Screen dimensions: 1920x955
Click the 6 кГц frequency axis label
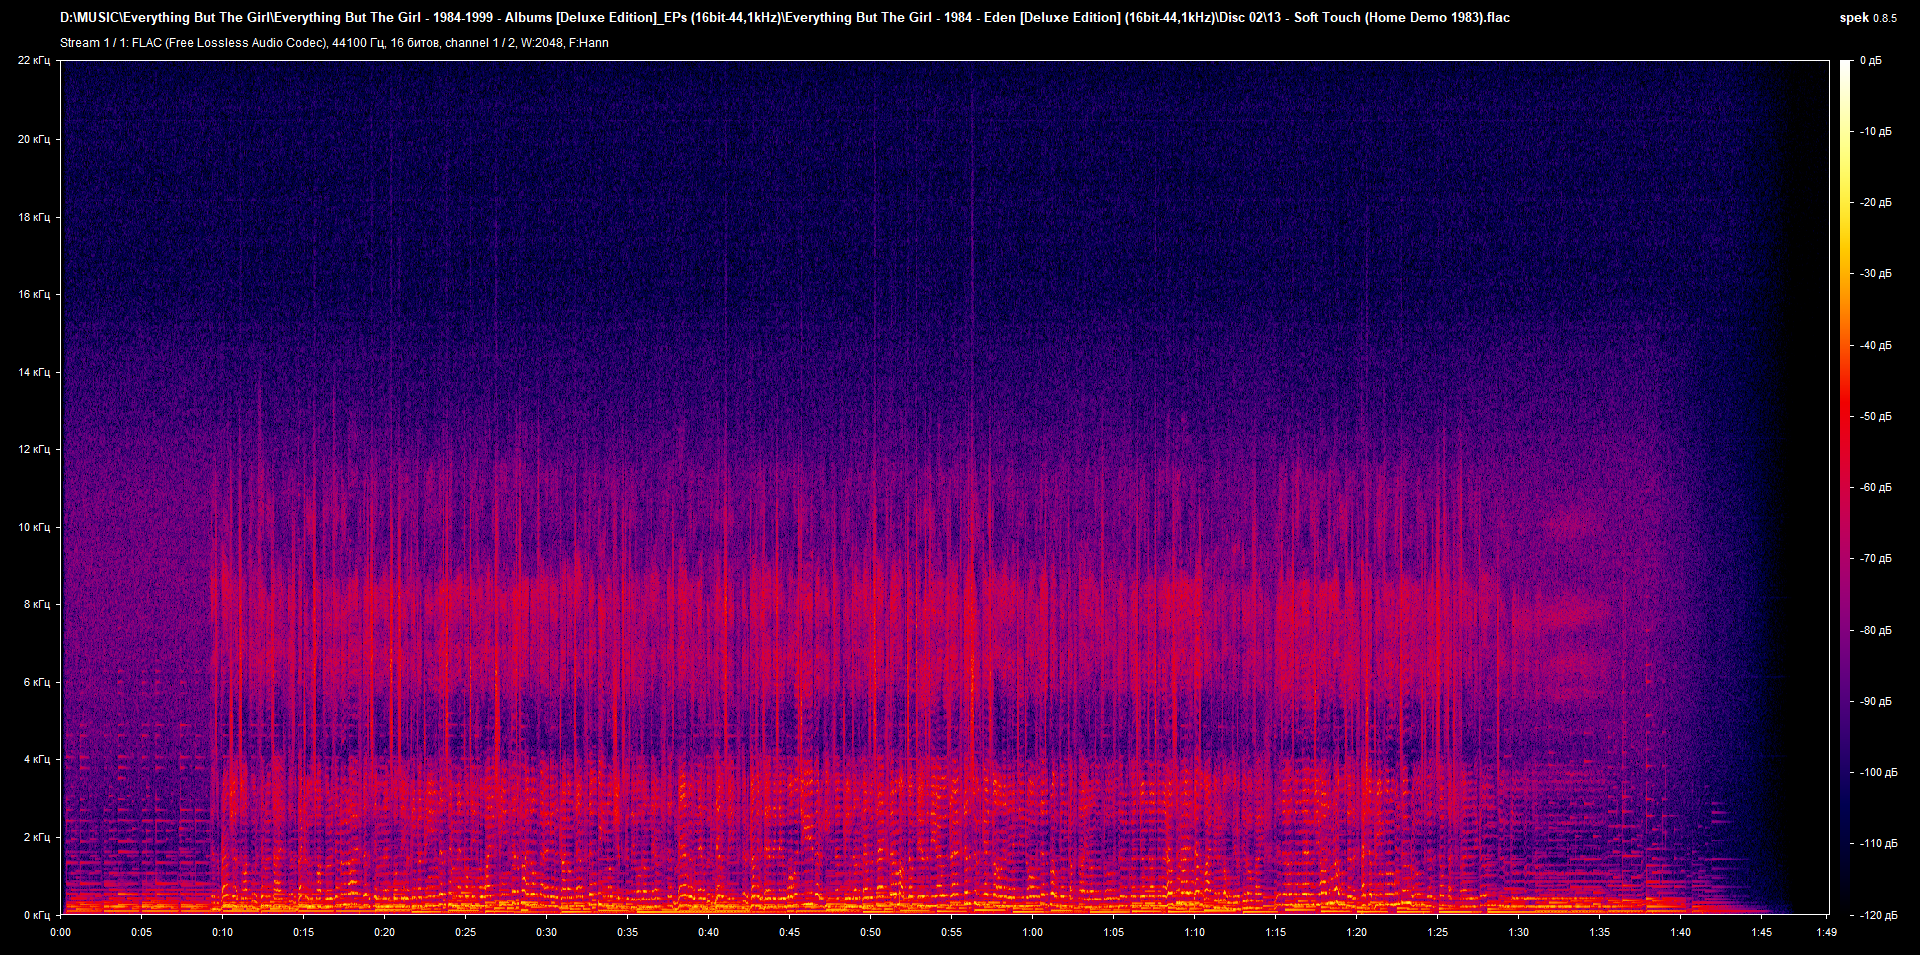point(37,682)
